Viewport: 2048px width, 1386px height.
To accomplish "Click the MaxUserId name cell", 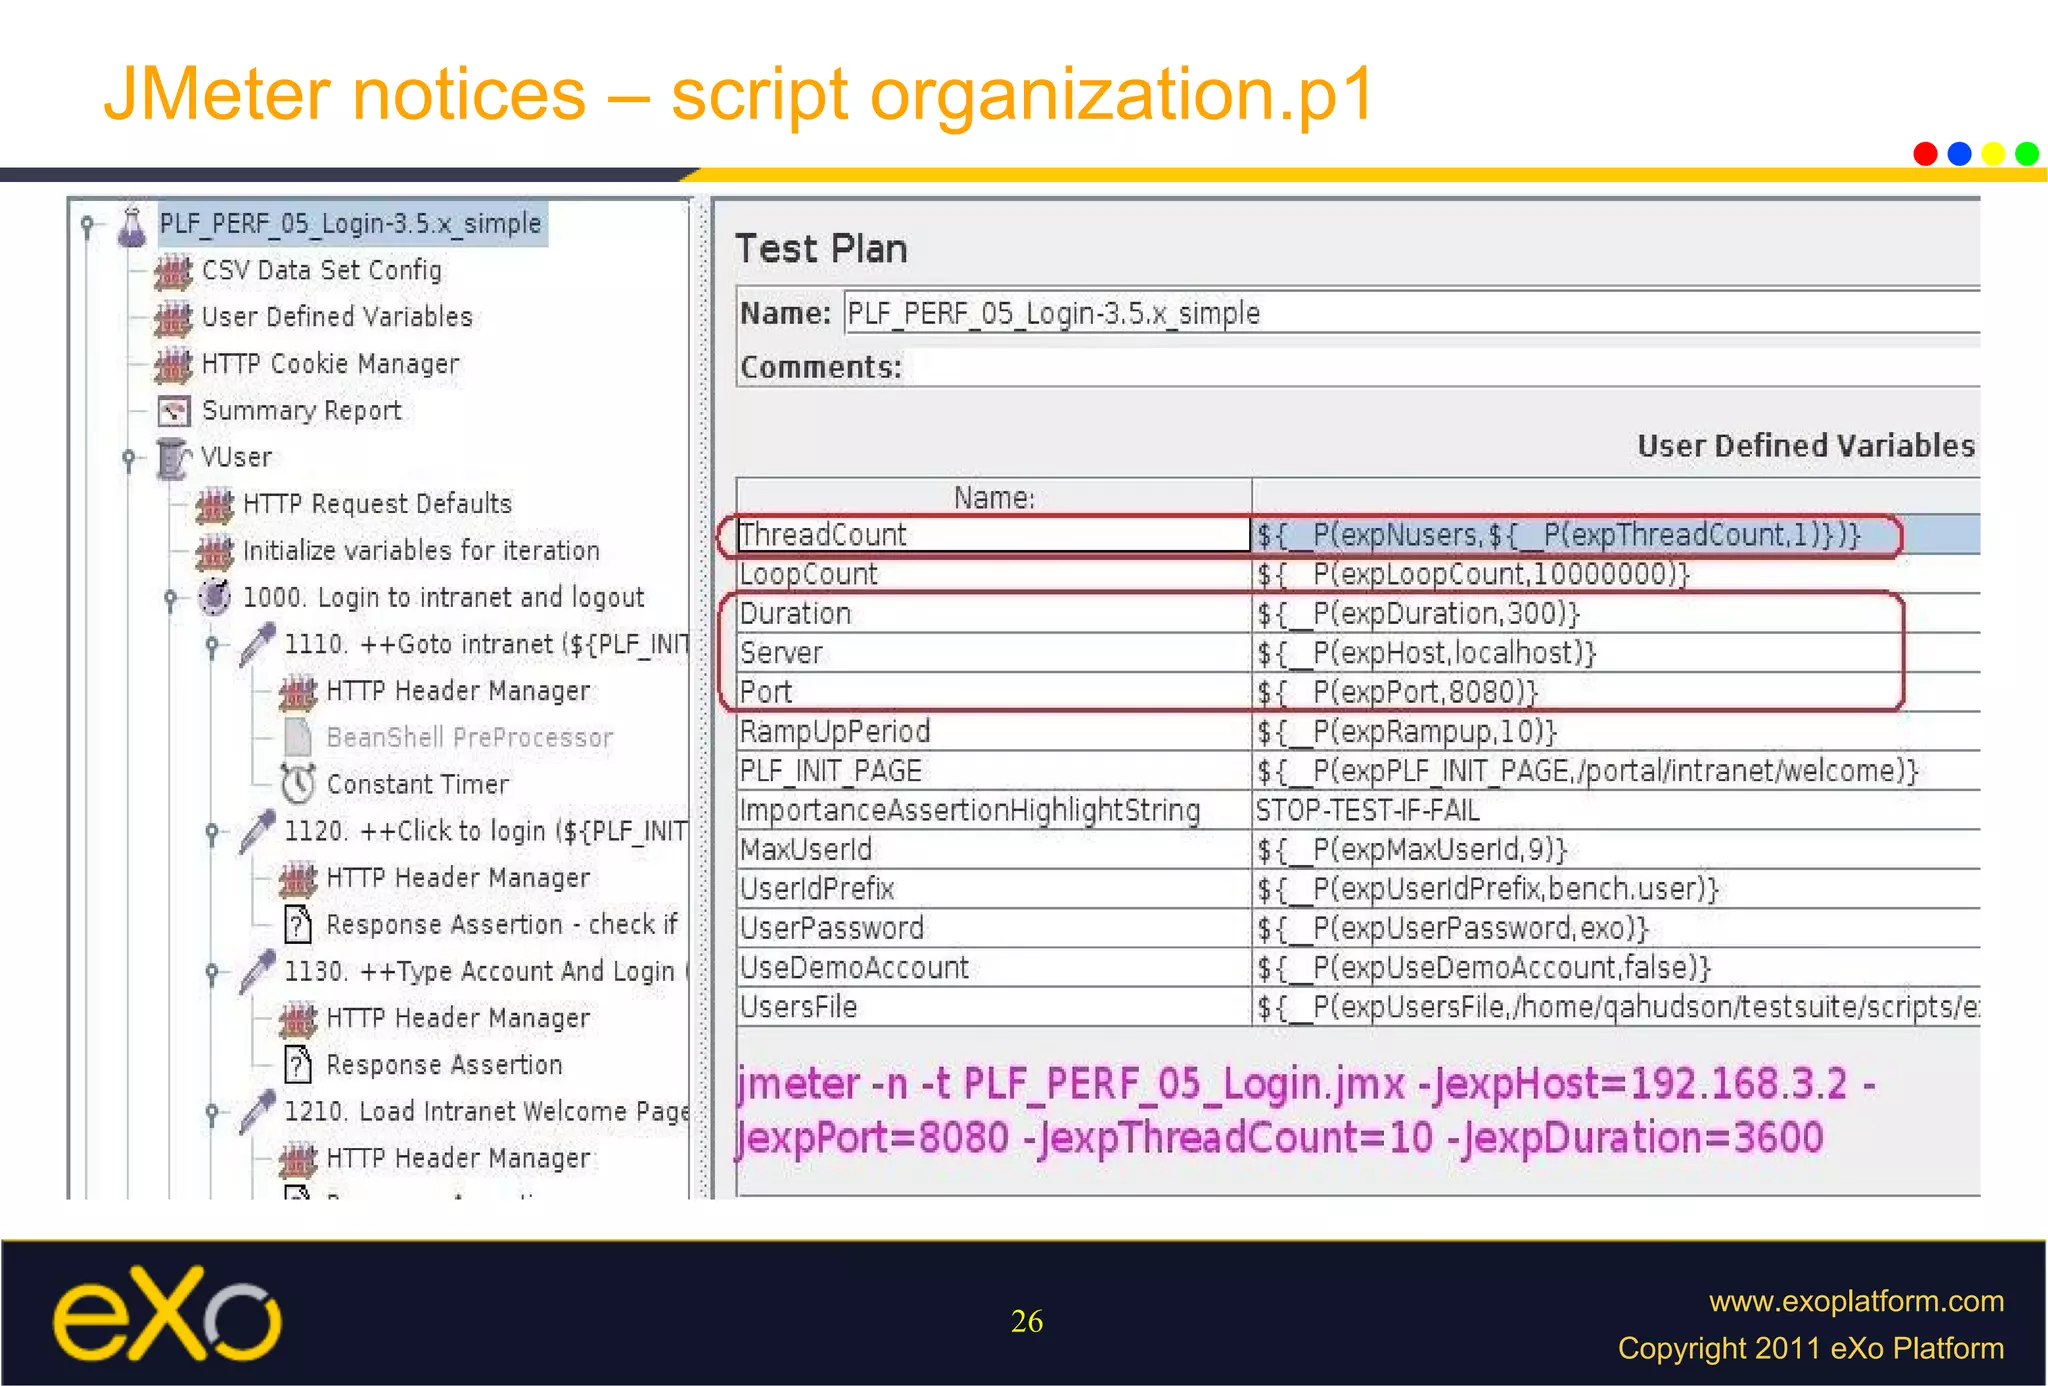I will coord(994,849).
